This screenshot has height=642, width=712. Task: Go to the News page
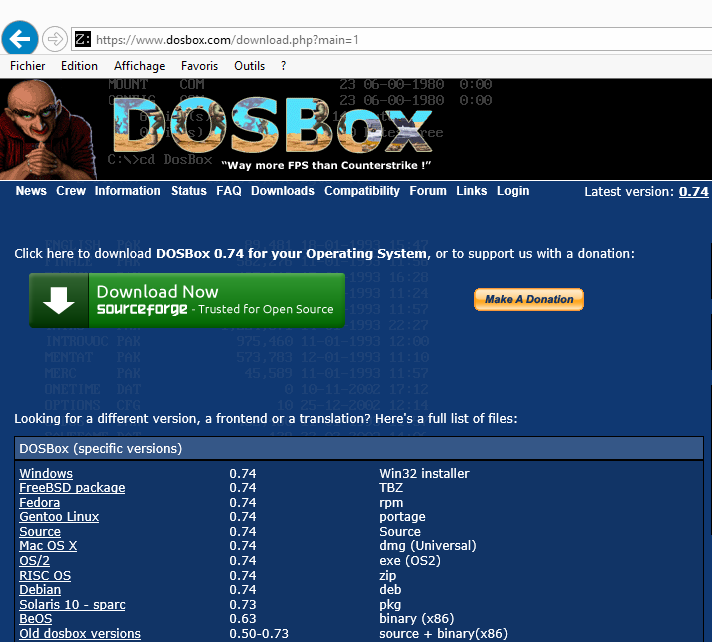[31, 191]
